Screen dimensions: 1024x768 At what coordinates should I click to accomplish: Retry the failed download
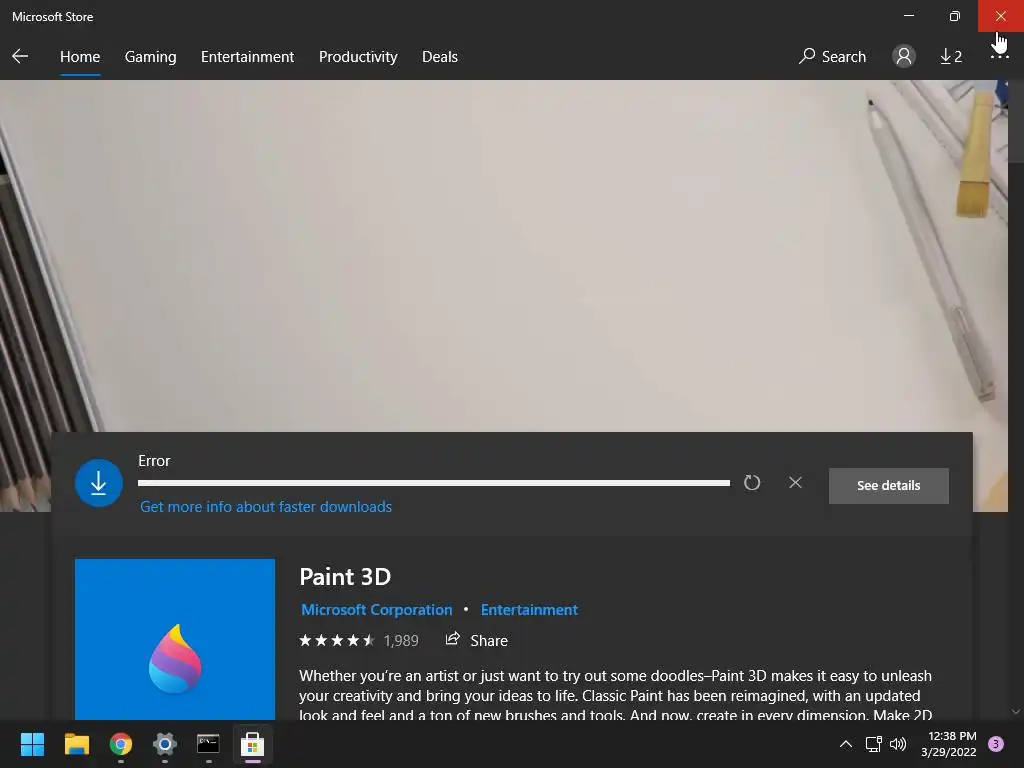point(752,483)
